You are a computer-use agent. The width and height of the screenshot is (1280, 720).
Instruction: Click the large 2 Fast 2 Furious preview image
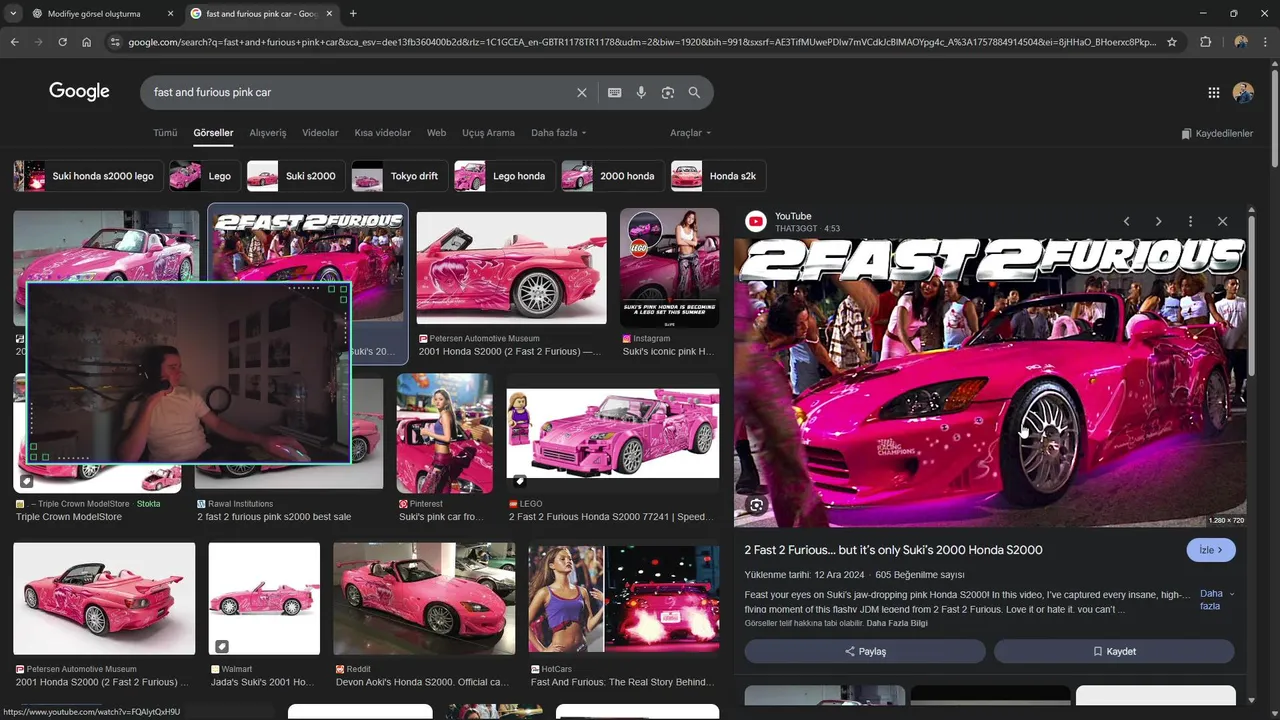[990, 383]
